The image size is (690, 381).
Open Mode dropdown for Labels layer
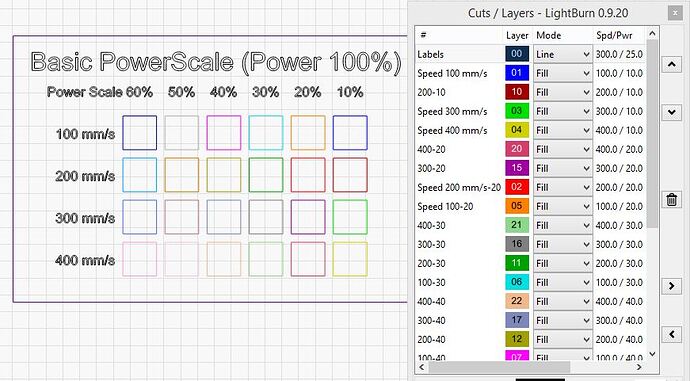(562, 54)
